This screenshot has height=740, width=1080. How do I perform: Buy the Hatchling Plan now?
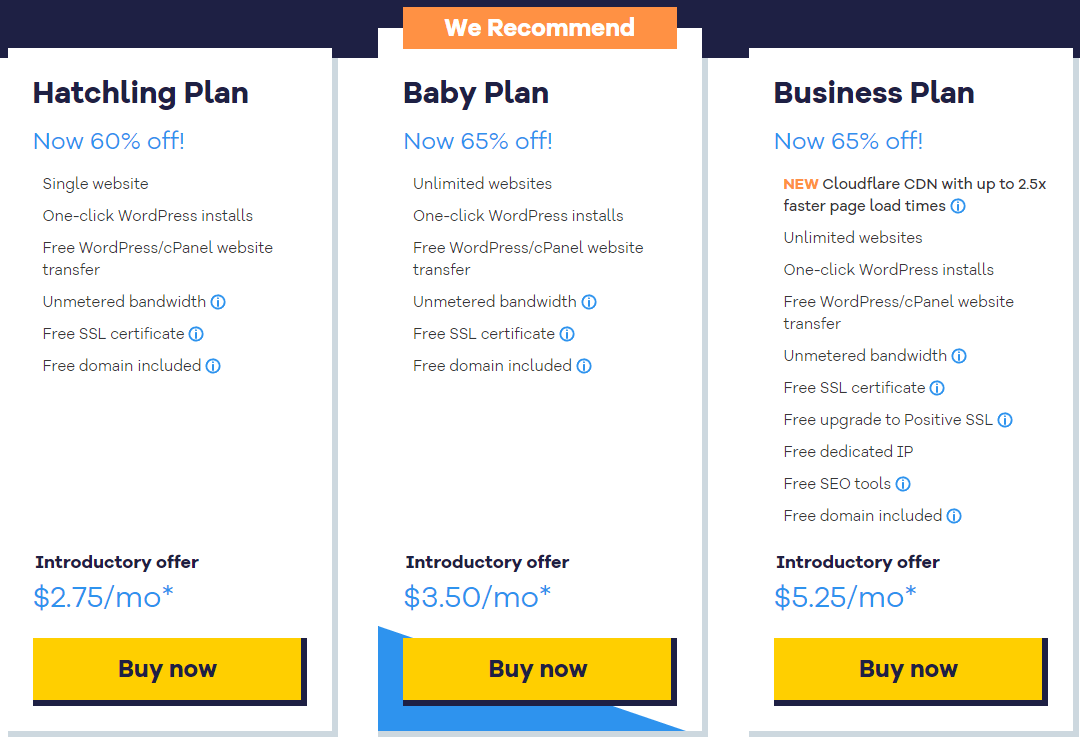167,669
